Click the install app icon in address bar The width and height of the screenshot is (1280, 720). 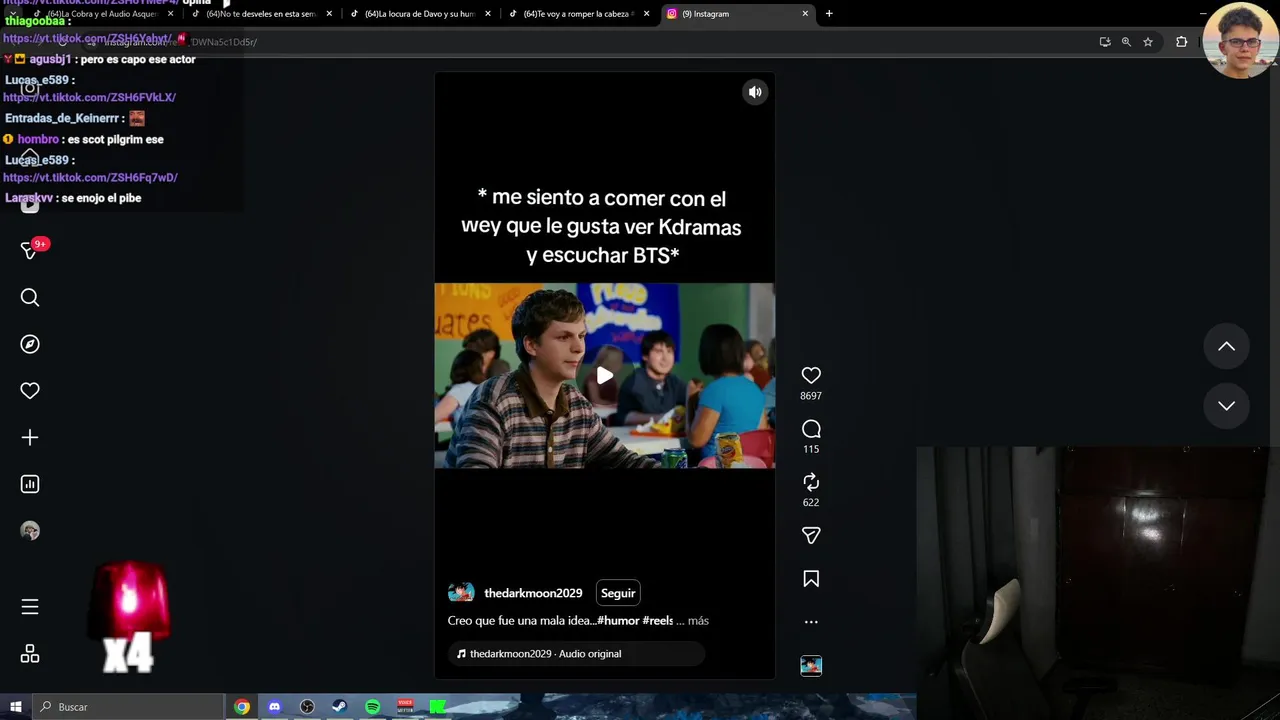click(x=1105, y=42)
